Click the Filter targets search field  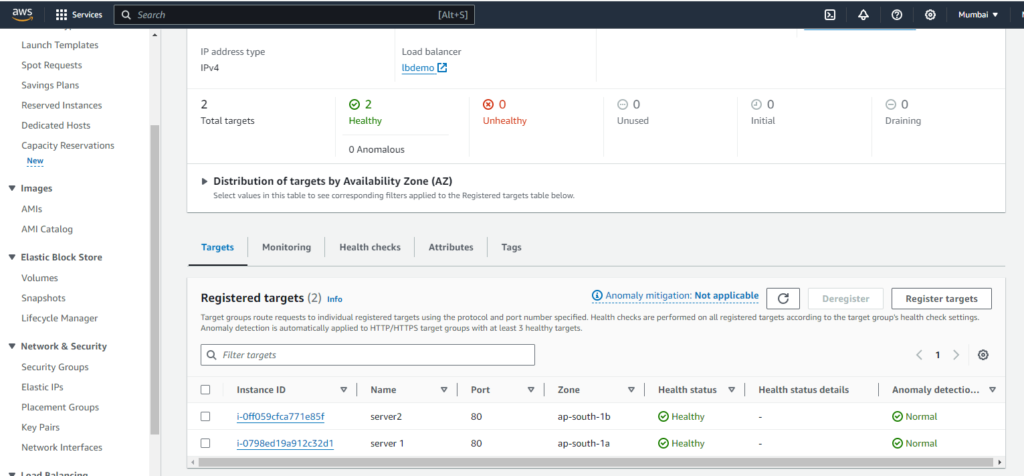pos(368,355)
